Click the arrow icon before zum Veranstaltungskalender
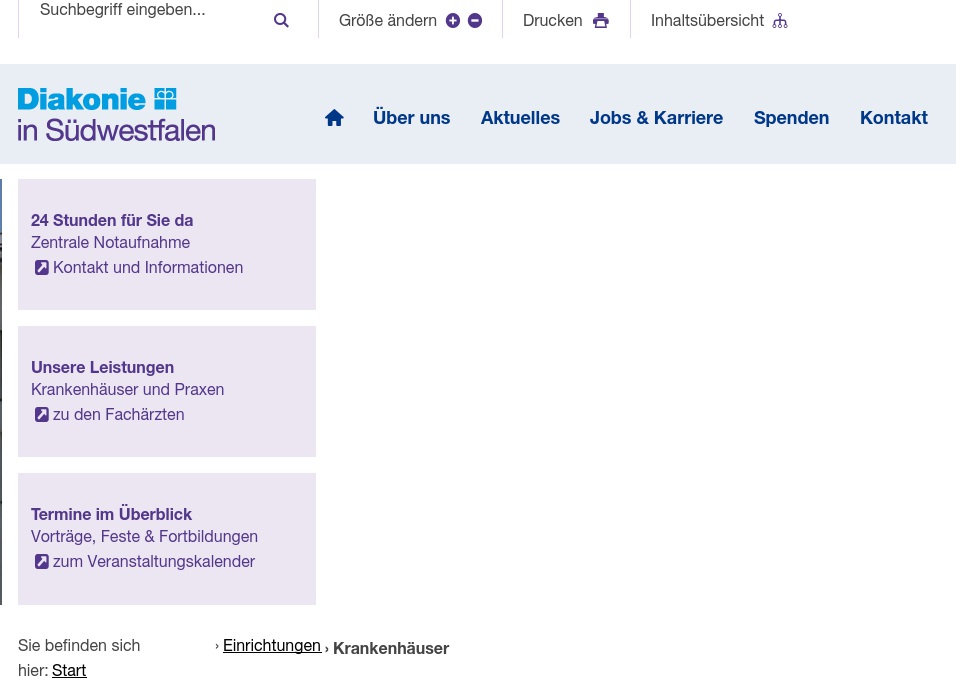Viewport: 956px width, 700px height. [42, 561]
